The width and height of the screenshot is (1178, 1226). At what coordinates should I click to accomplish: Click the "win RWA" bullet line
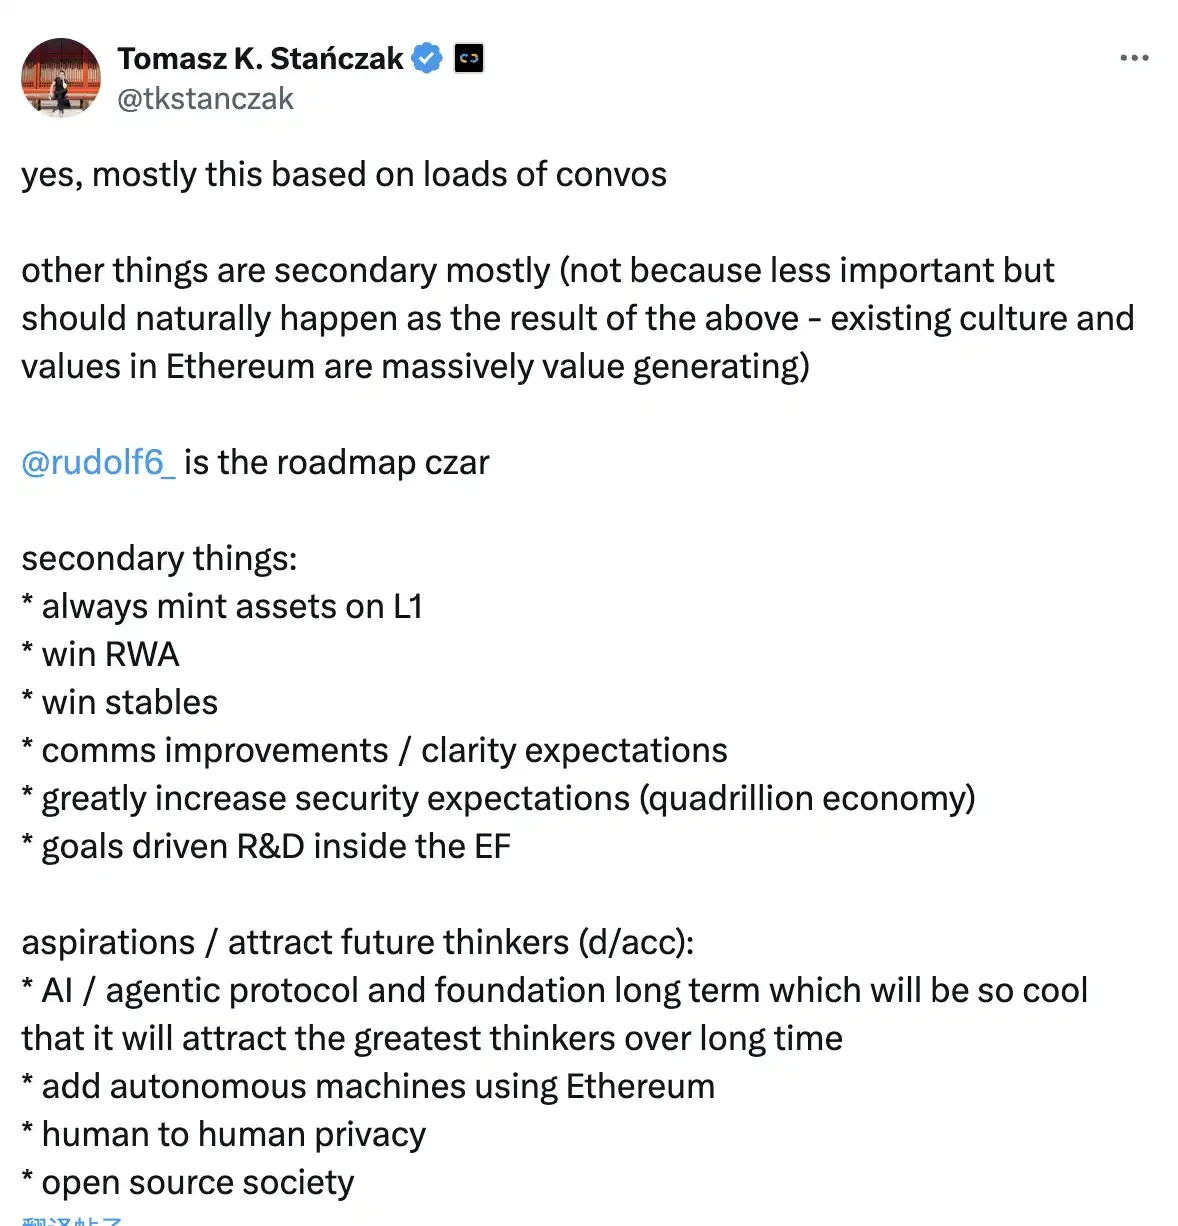pyautogui.click(x=110, y=655)
